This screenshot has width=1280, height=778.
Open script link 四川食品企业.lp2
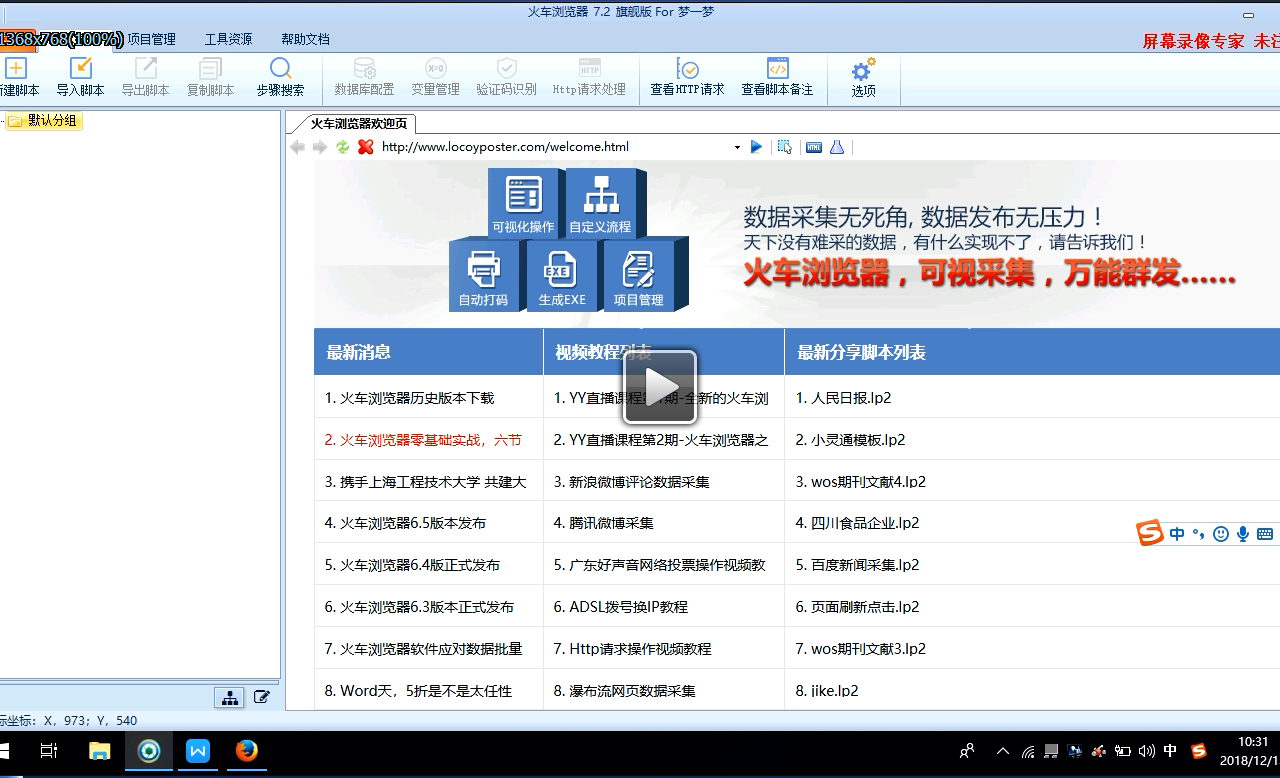pyautogui.click(x=865, y=523)
